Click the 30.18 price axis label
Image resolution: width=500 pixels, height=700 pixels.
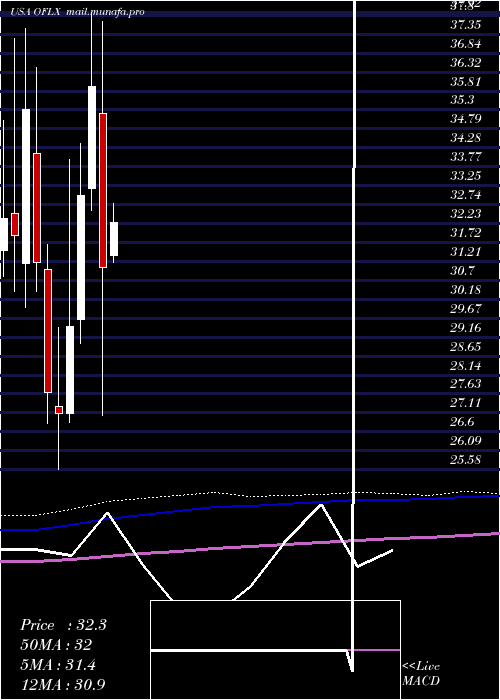465,290
